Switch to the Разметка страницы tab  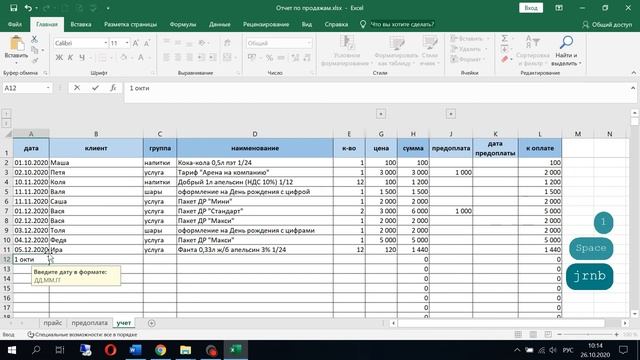tap(130, 24)
